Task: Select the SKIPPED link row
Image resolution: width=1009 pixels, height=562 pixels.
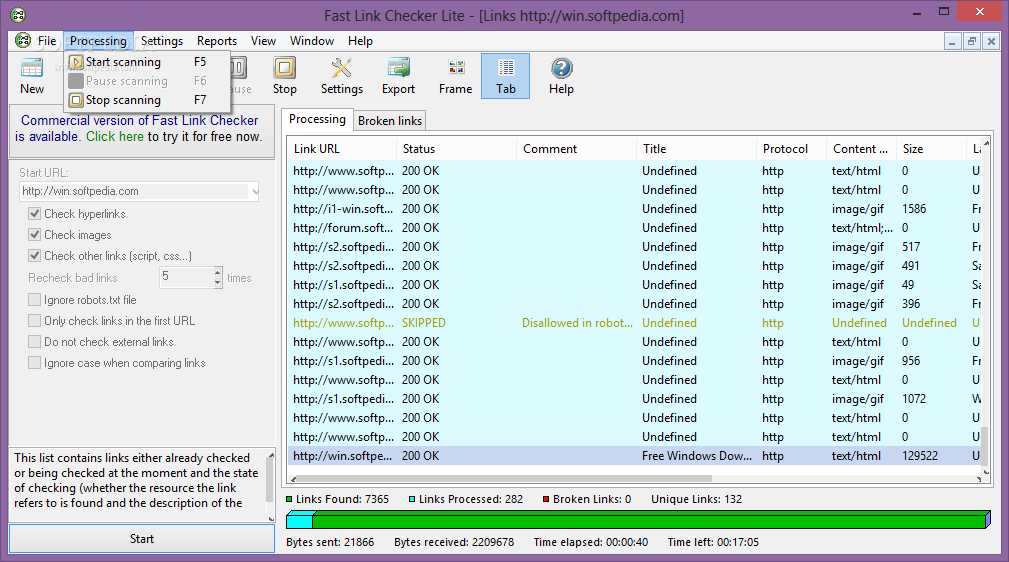Action: pos(634,323)
